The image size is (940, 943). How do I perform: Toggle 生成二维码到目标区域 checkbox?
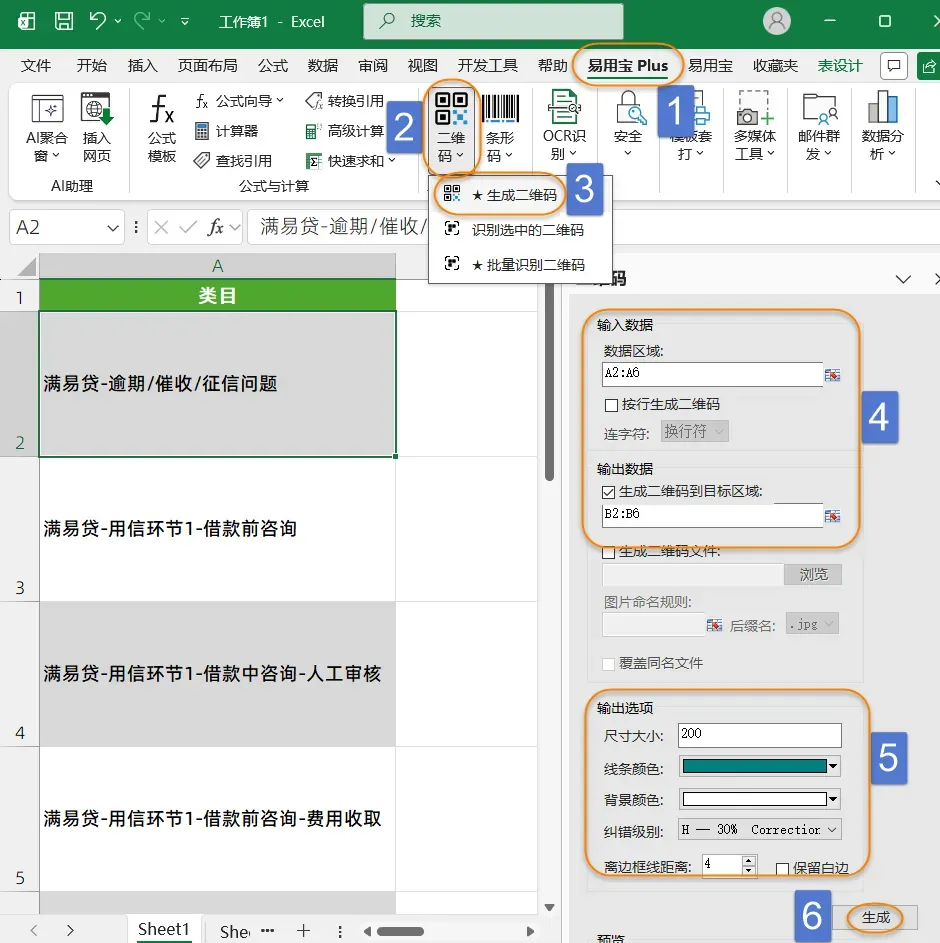tap(609, 493)
